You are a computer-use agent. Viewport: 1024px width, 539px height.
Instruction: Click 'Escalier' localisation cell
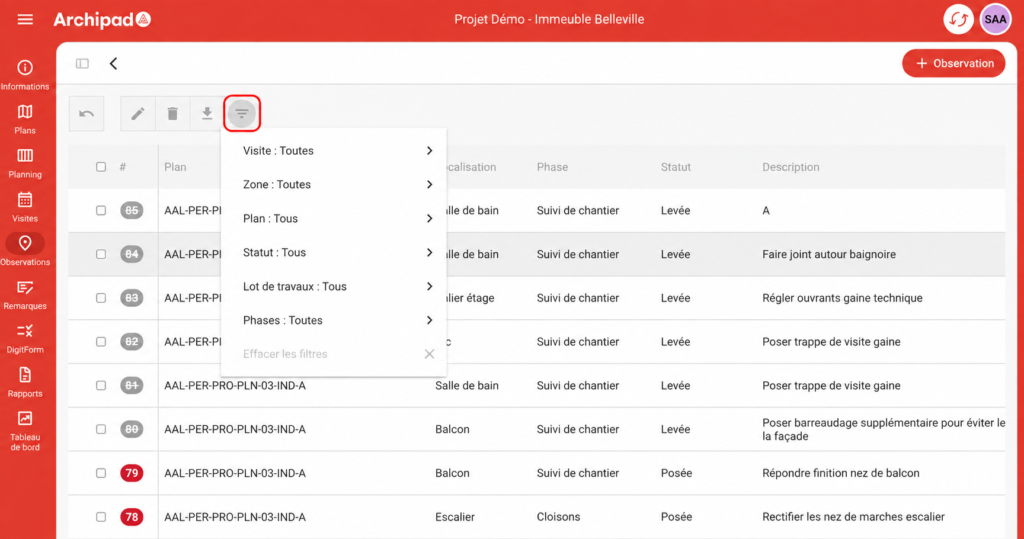[x=455, y=517]
